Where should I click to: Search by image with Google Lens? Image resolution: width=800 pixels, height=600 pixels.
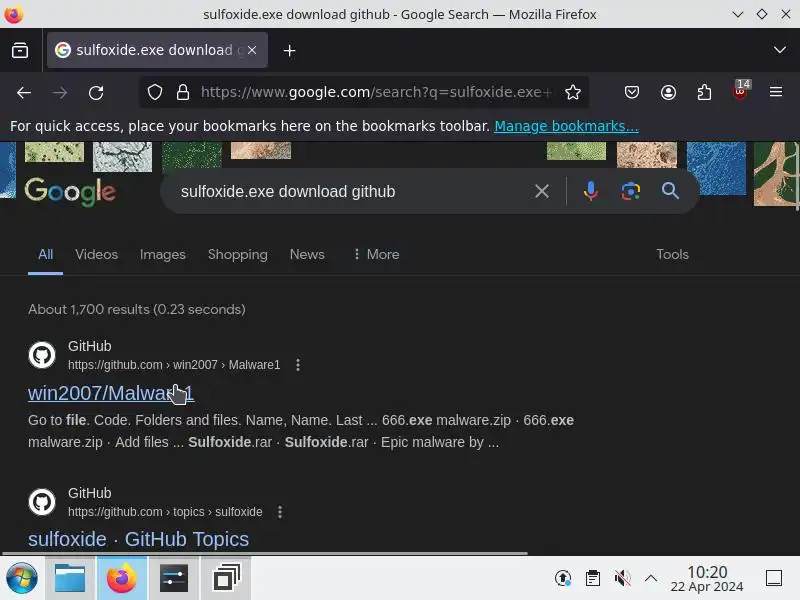point(631,191)
